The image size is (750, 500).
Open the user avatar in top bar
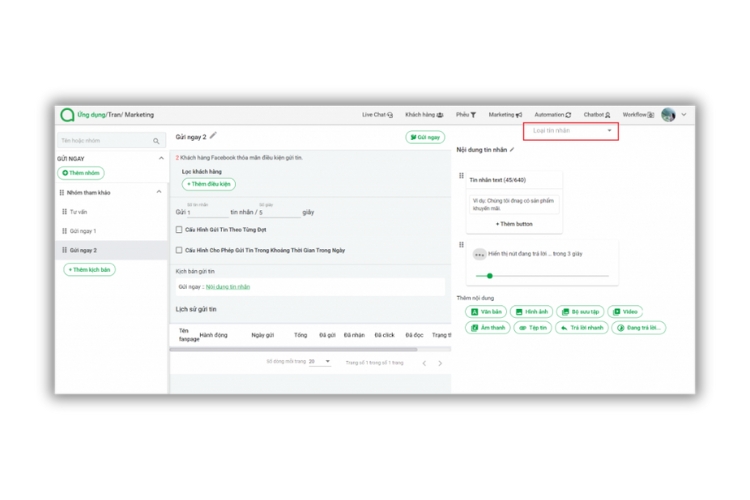point(668,115)
